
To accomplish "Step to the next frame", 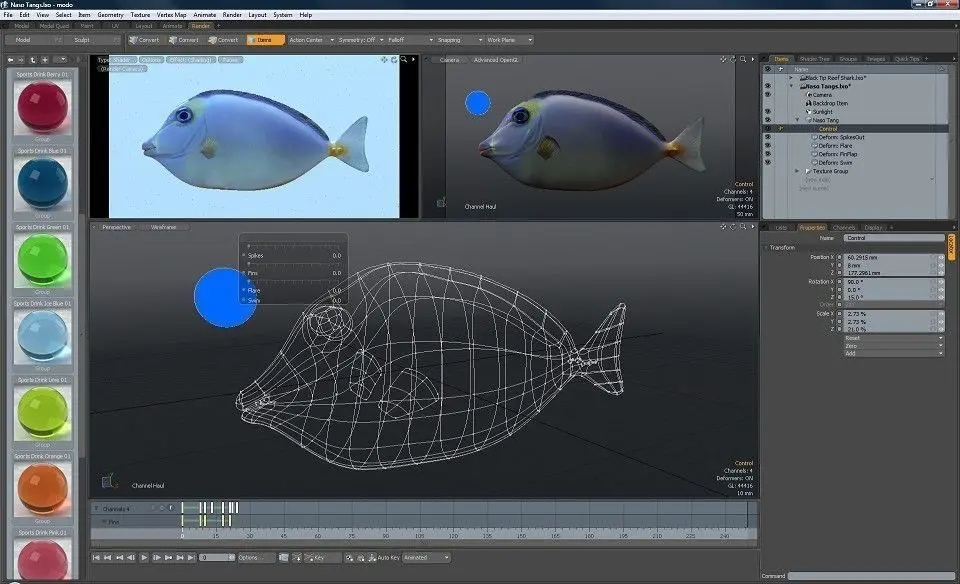I will [156, 558].
